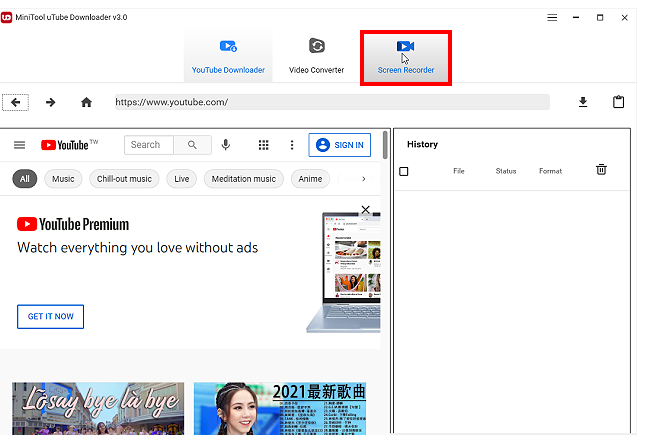Open the Screen Recorder tab
652x436 pixels.
[x=405, y=57]
